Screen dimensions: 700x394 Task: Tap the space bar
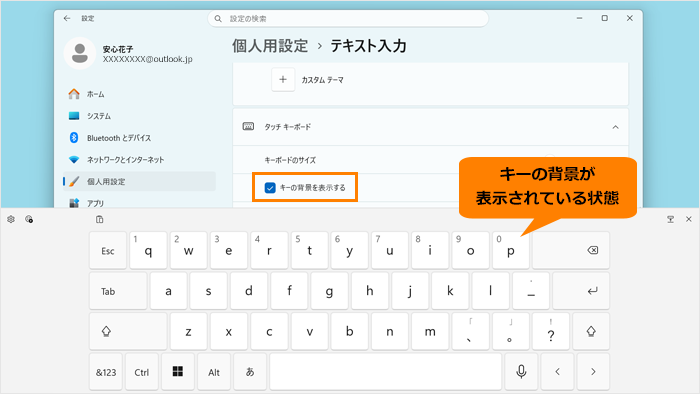(386, 372)
